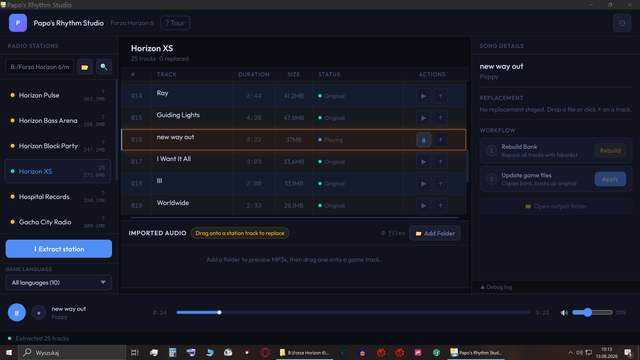The width and height of the screenshot is (640, 360).
Task: Replace Ray using its upload arrow
Action: (x=440, y=96)
